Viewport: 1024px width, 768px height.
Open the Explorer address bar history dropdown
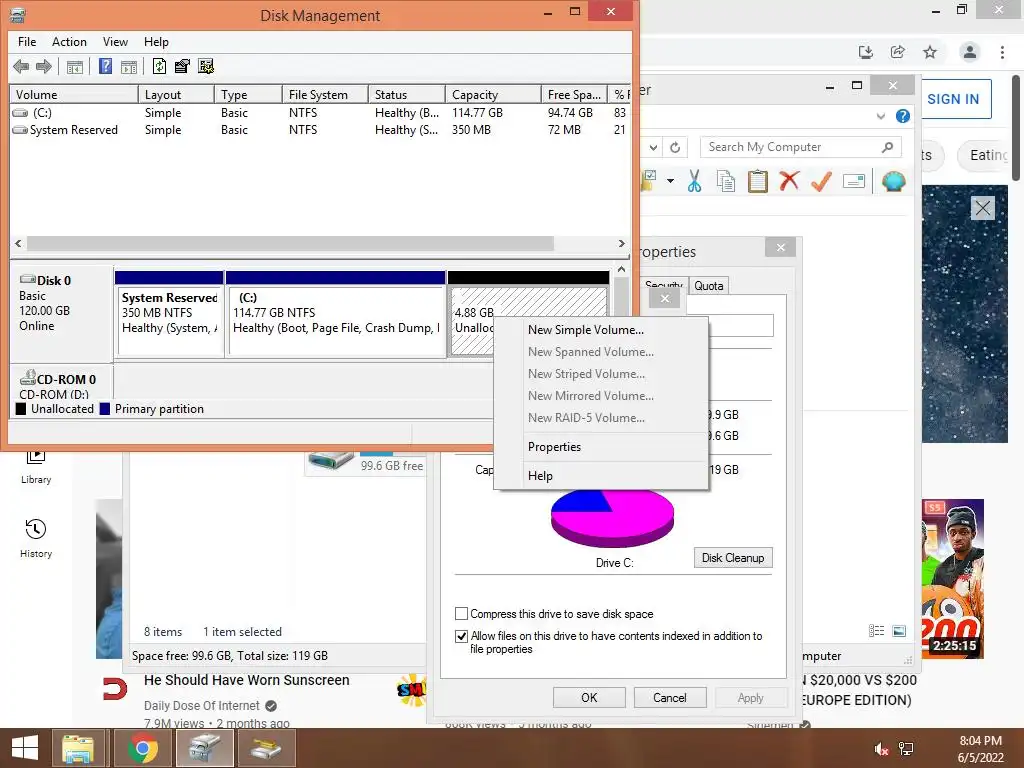653,148
